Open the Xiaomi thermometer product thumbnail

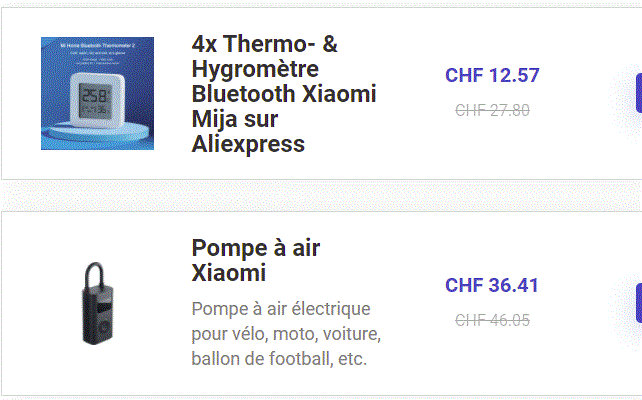click(97, 93)
